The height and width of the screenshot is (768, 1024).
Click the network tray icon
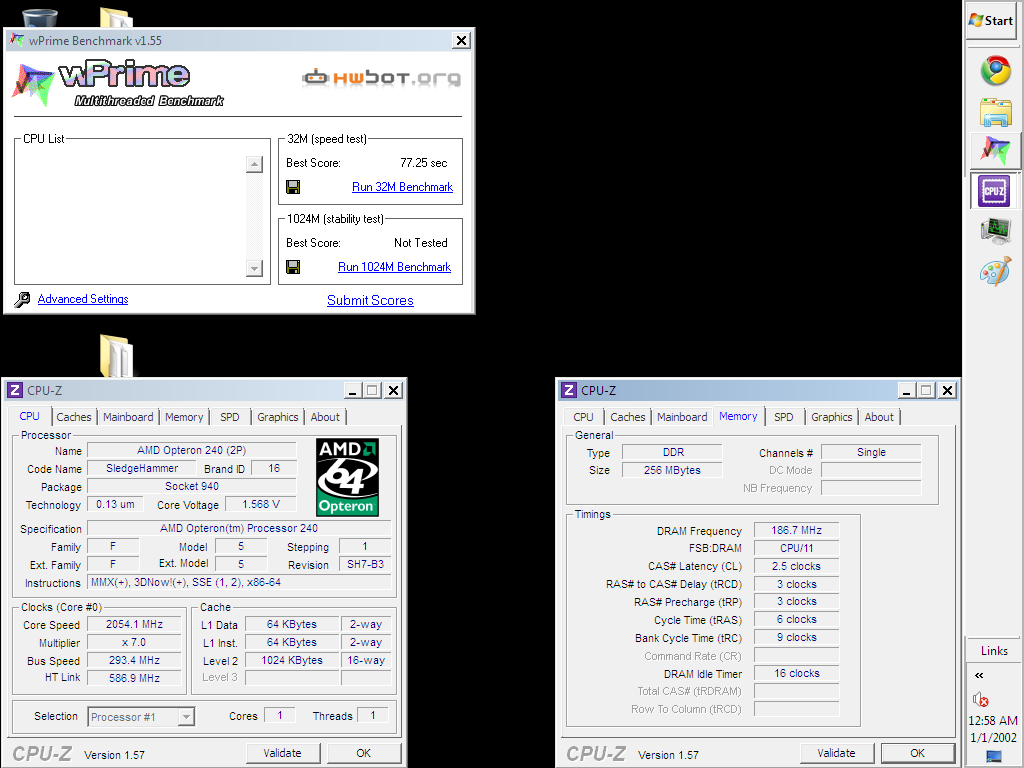coord(994,756)
